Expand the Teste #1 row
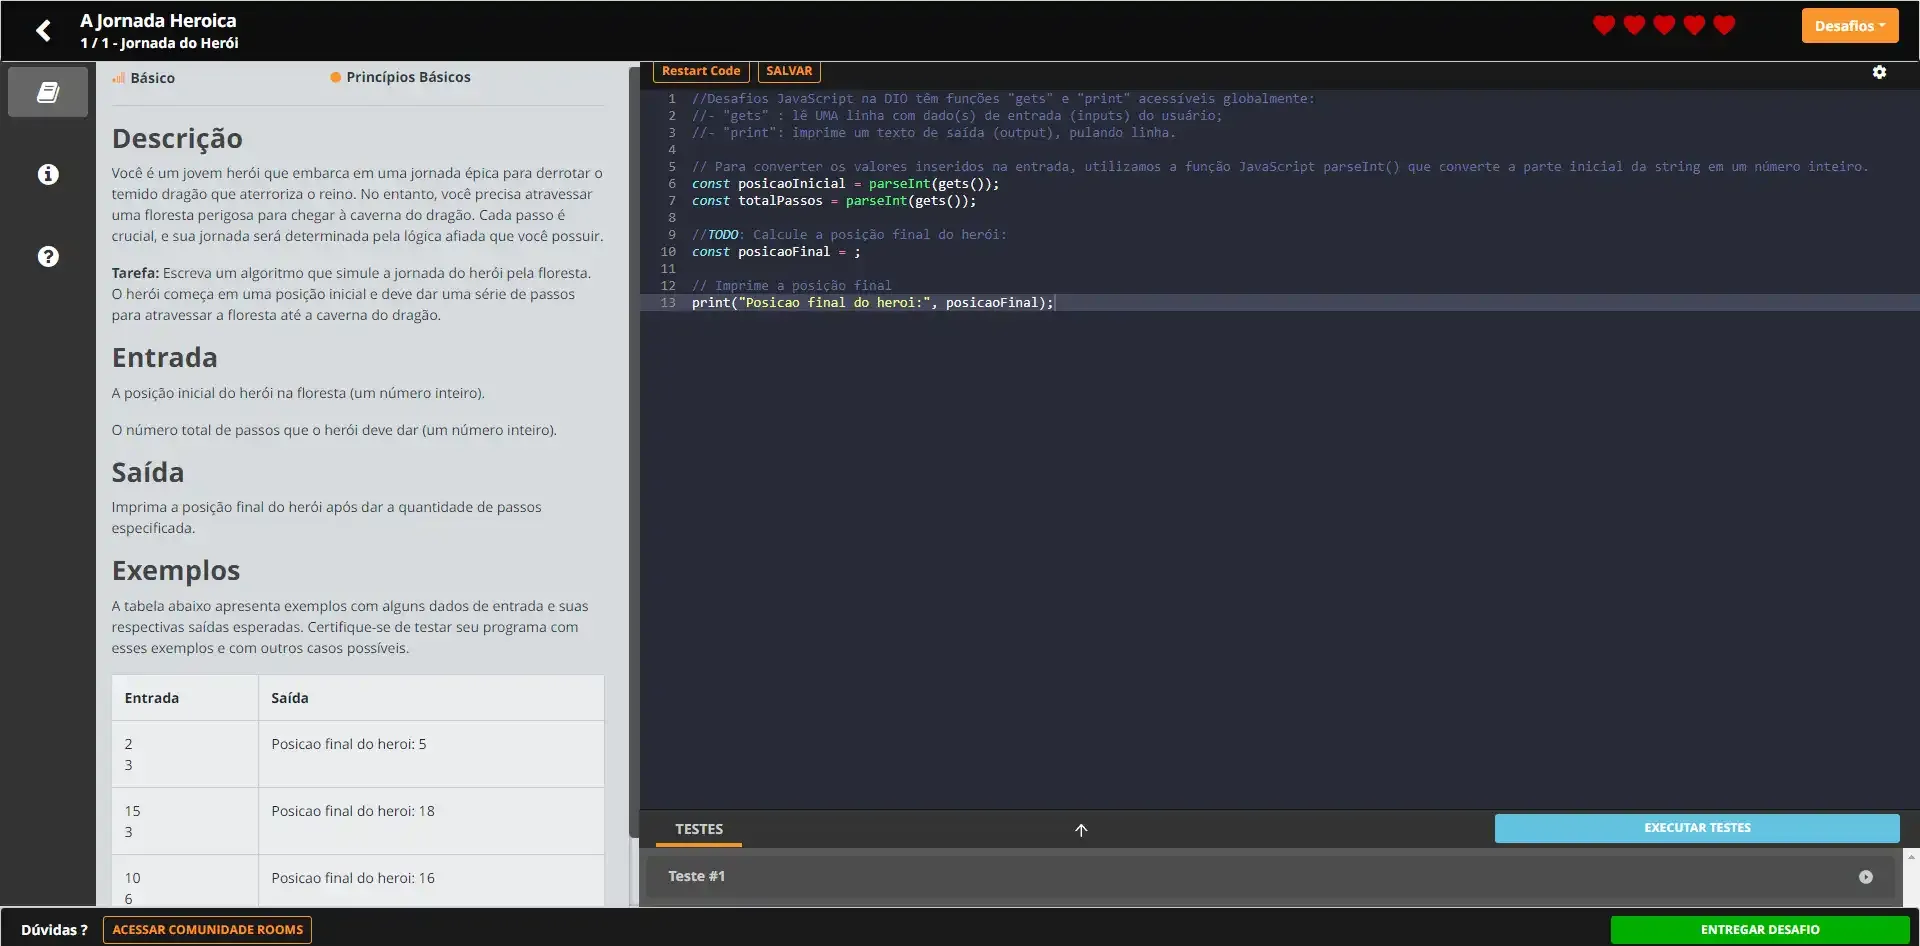Image resolution: width=1920 pixels, height=946 pixels. point(1272,877)
